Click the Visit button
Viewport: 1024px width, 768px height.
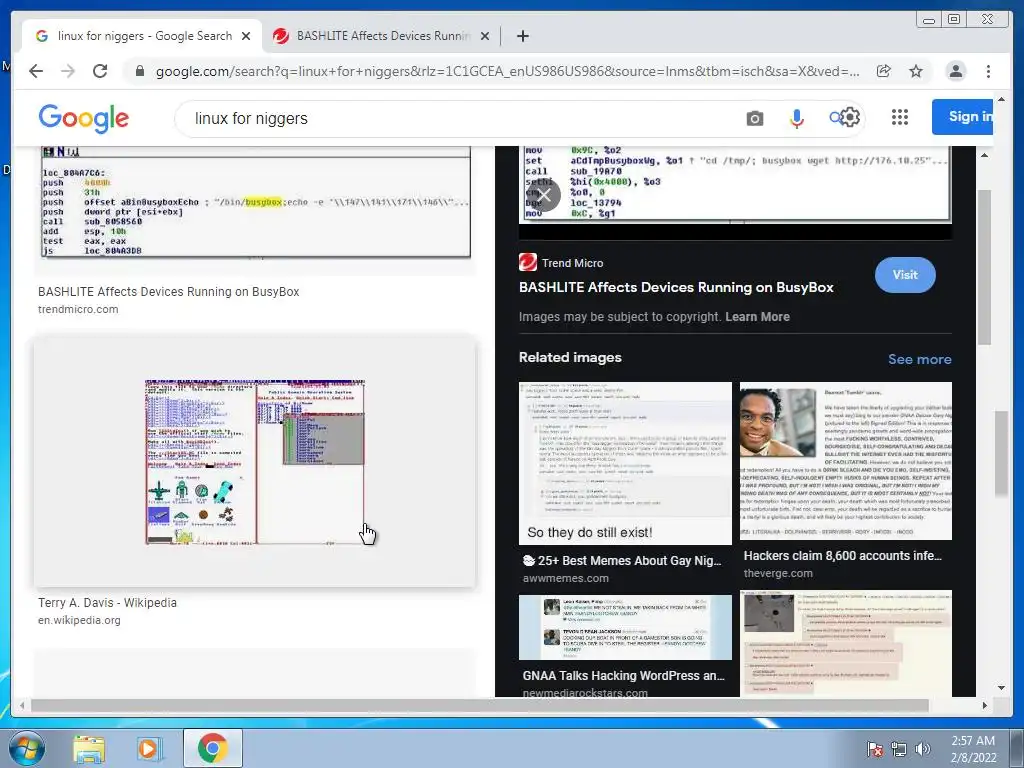[905, 275]
